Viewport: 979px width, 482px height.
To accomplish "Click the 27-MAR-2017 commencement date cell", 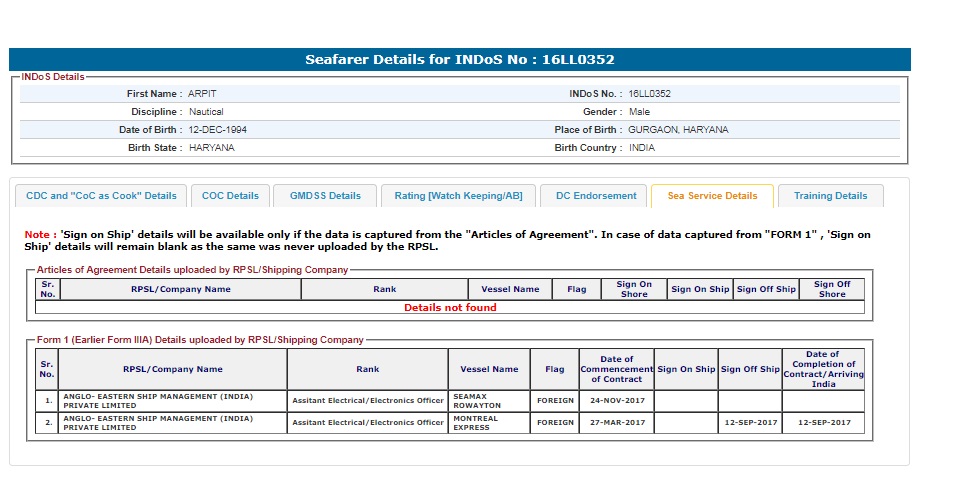I will tap(617, 423).
